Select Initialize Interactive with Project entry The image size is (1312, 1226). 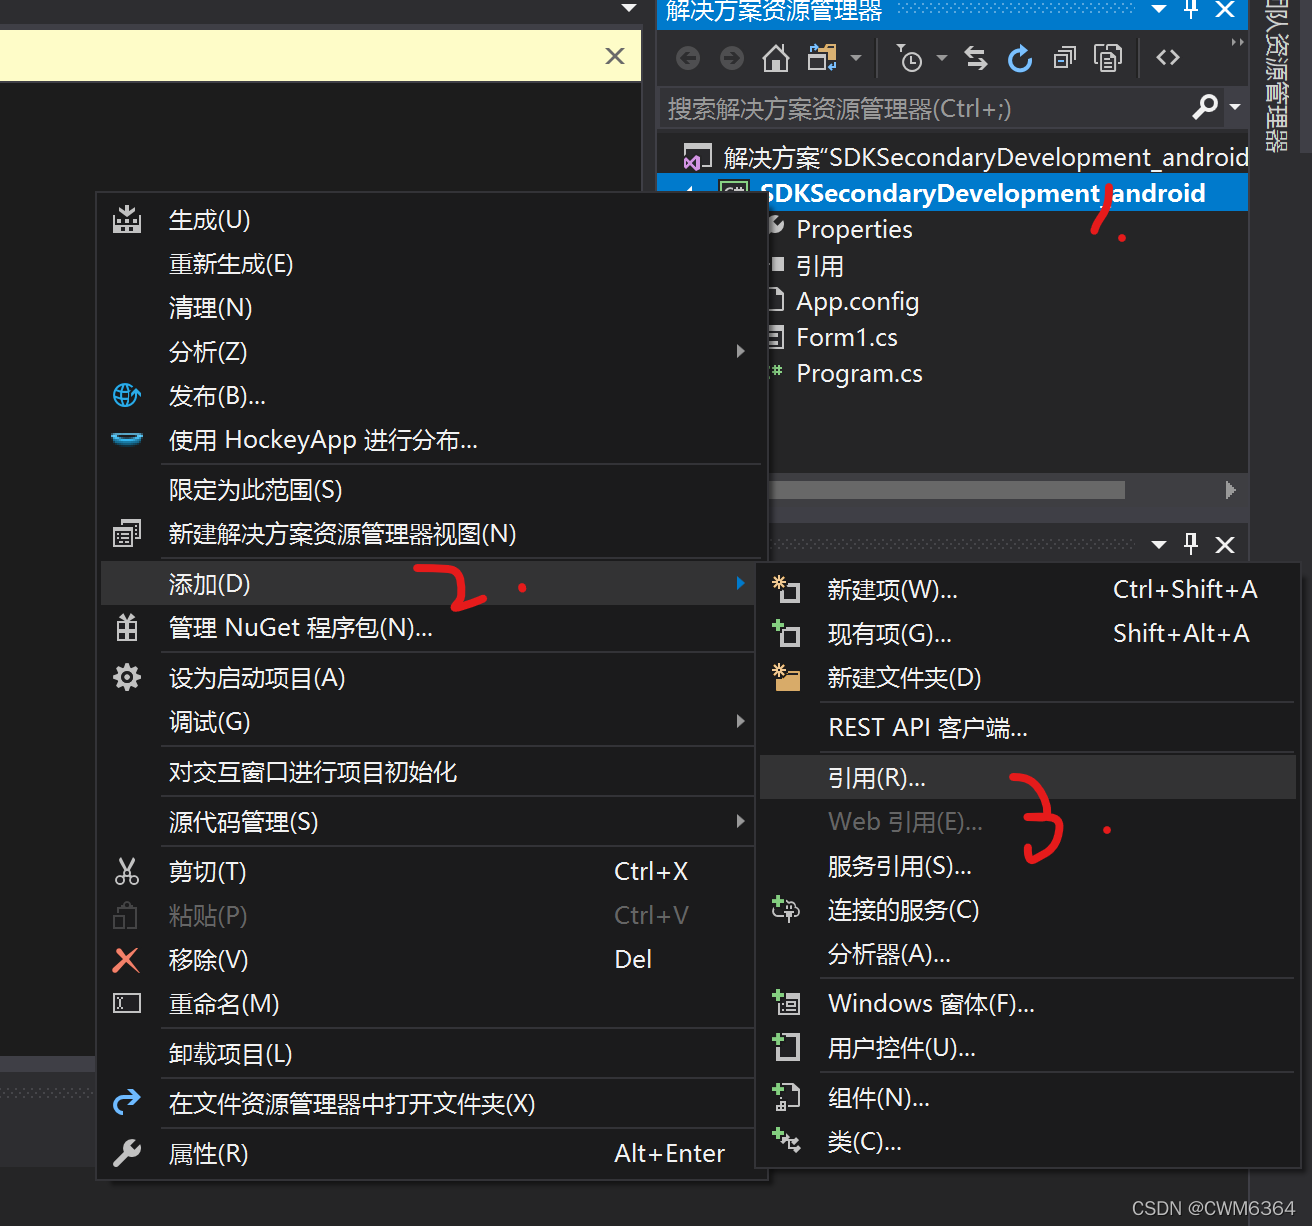tap(312, 772)
